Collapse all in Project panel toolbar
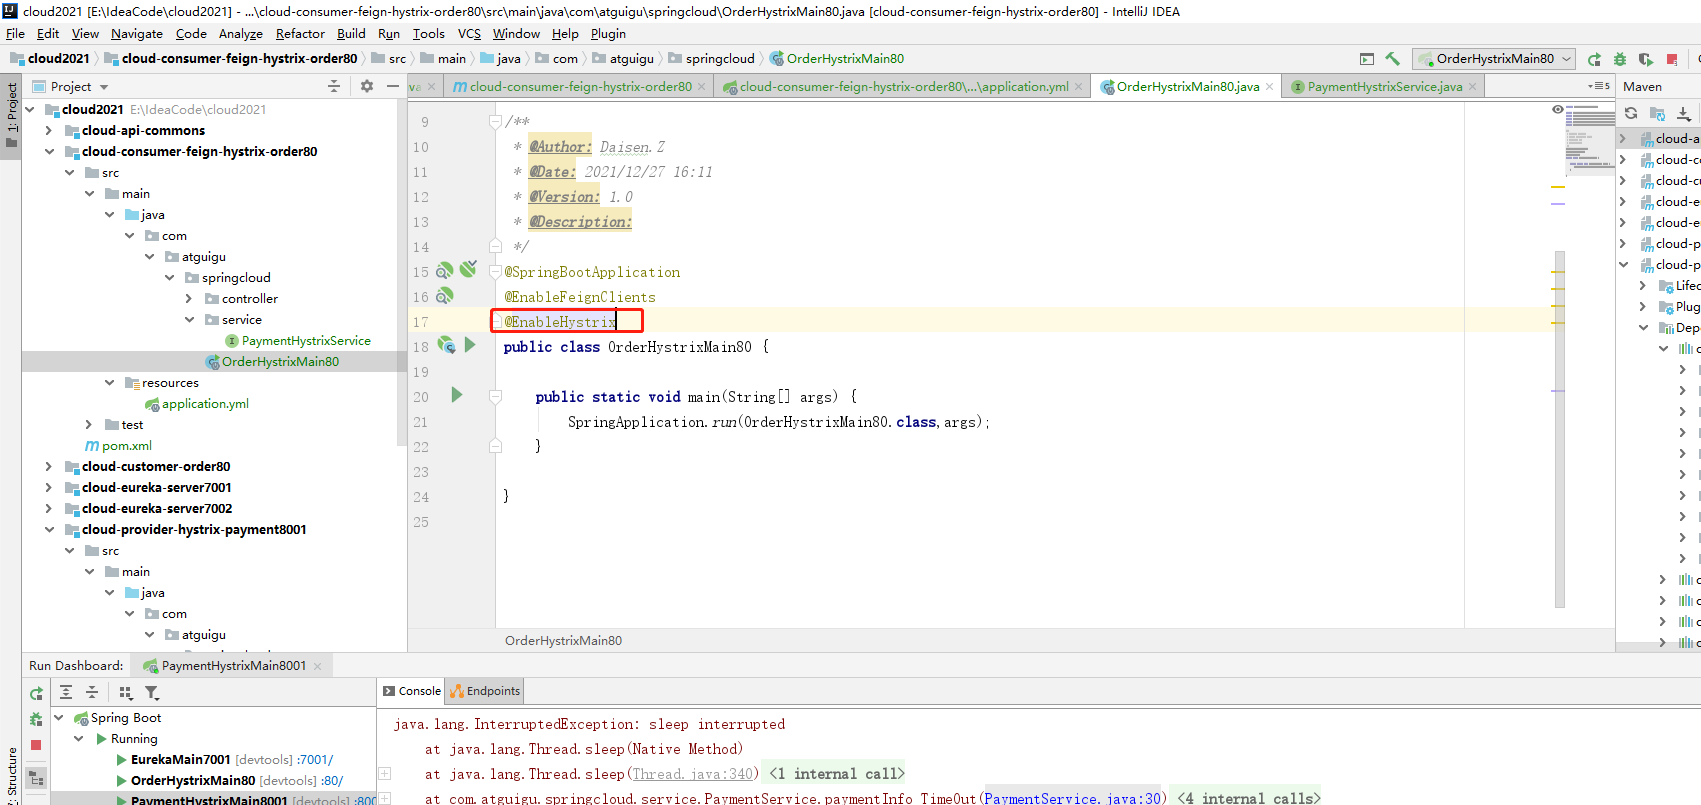The height and width of the screenshot is (805, 1701). 334,86
